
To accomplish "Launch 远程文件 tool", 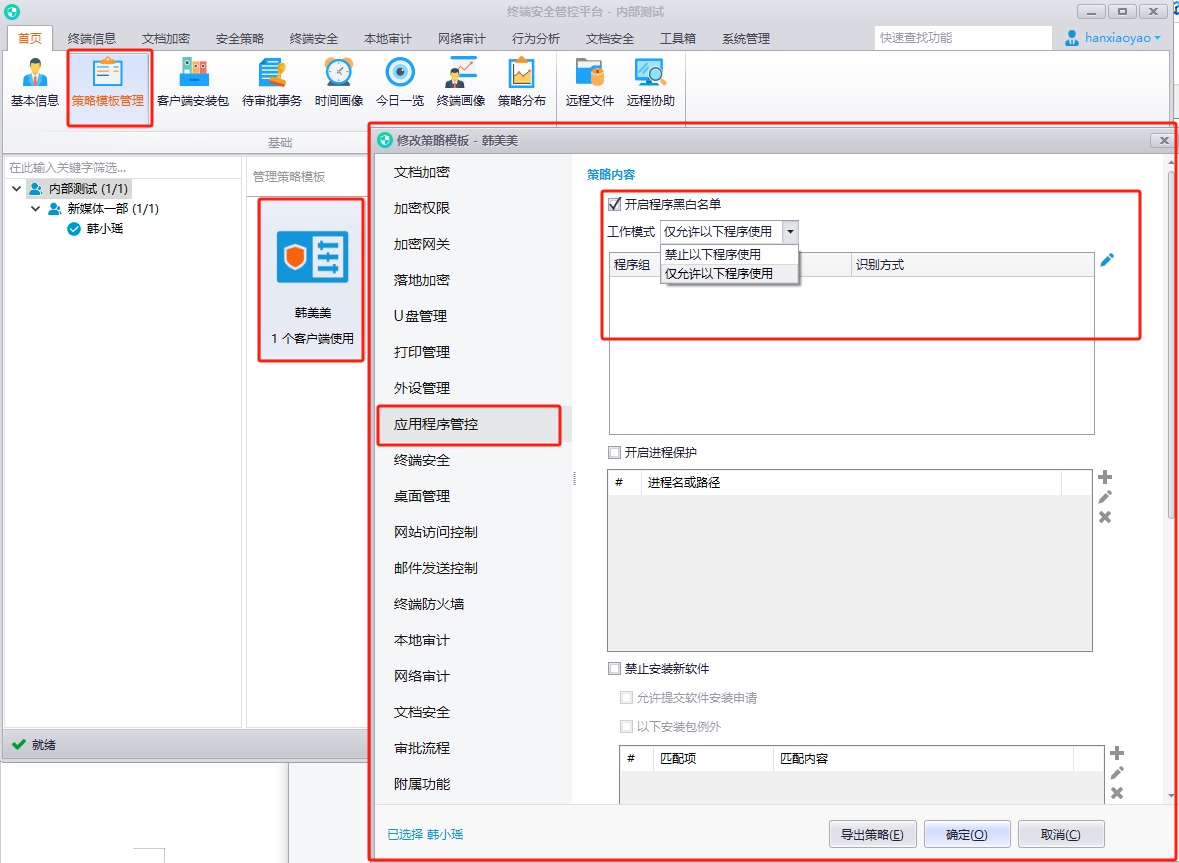I will [590, 83].
